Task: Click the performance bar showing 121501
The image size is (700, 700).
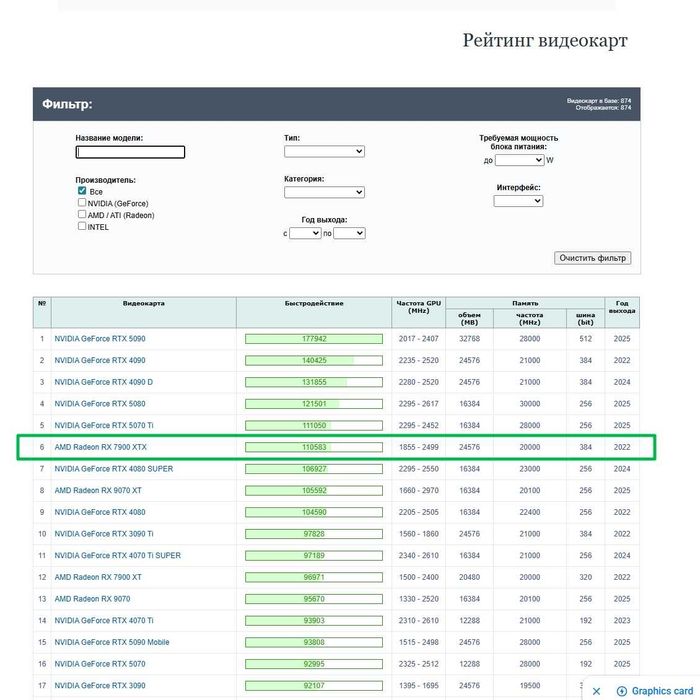Action: [314, 404]
